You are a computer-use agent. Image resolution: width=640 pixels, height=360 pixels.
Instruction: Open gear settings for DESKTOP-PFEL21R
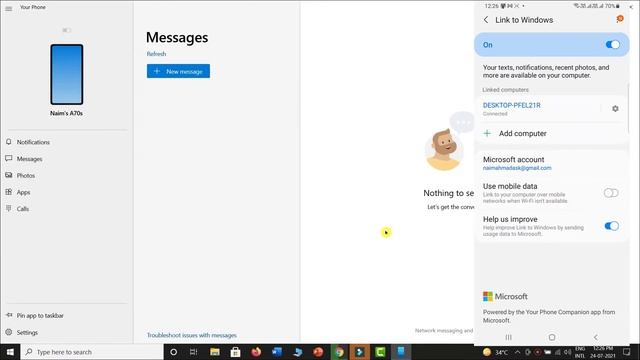pyautogui.click(x=615, y=109)
